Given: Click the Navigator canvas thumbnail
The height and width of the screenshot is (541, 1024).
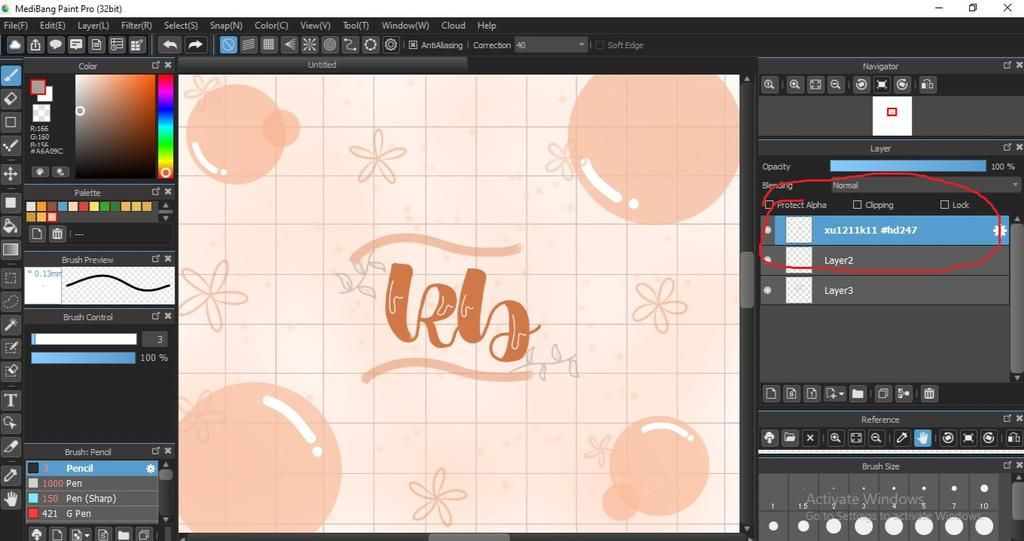Looking at the screenshot, I should coord(892,116).
